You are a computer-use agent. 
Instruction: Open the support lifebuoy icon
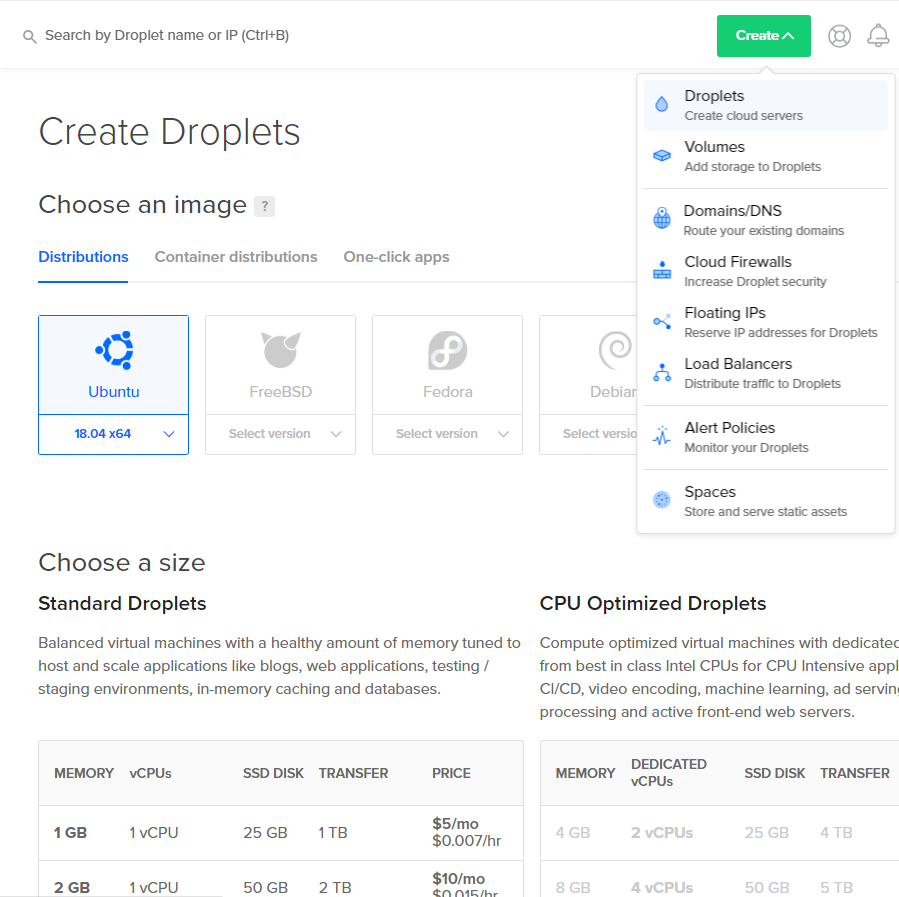[x=839, y=36]
